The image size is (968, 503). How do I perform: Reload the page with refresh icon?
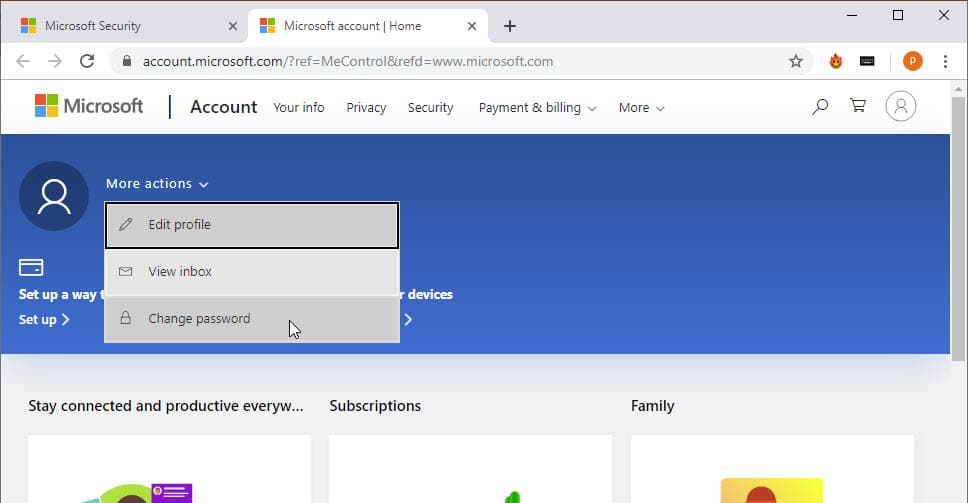pyautogui.click(x=87, y=61)
